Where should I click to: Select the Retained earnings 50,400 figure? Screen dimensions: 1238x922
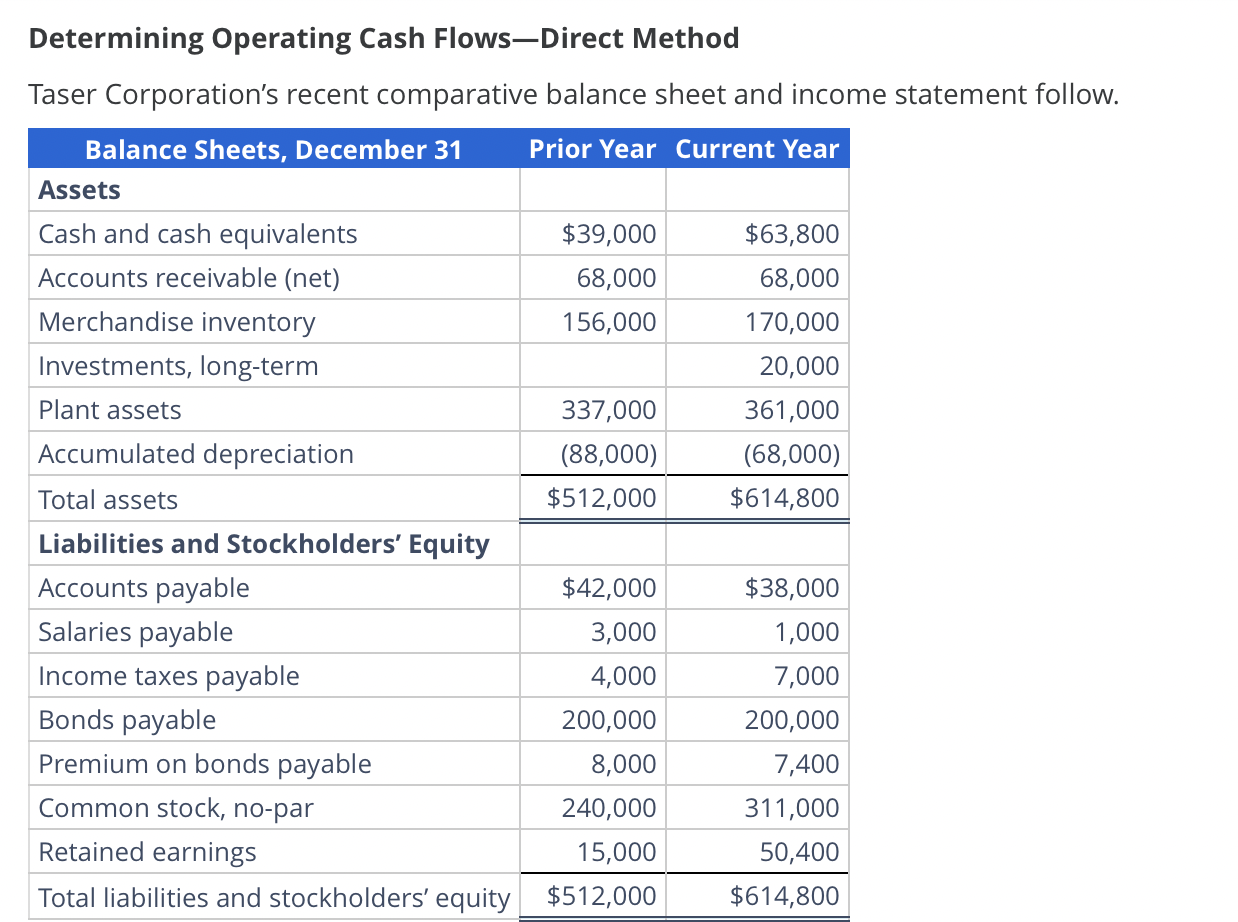point(801,851)
